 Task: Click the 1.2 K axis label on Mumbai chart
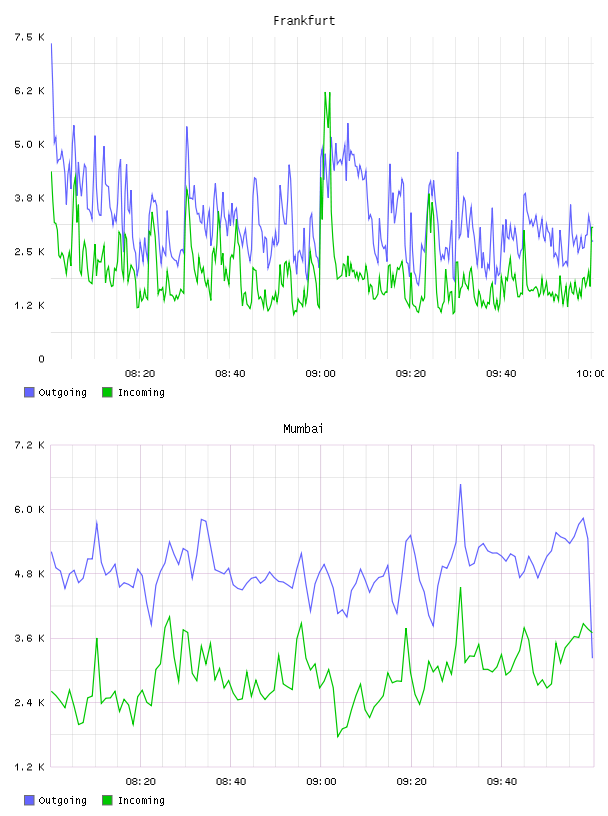click(29, 767)
